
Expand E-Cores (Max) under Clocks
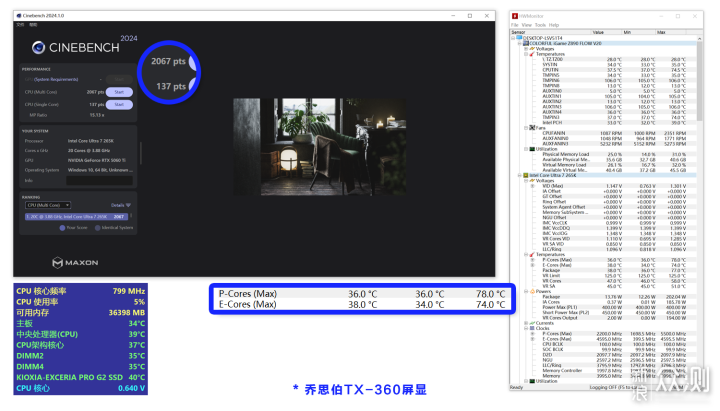[533, 339]
